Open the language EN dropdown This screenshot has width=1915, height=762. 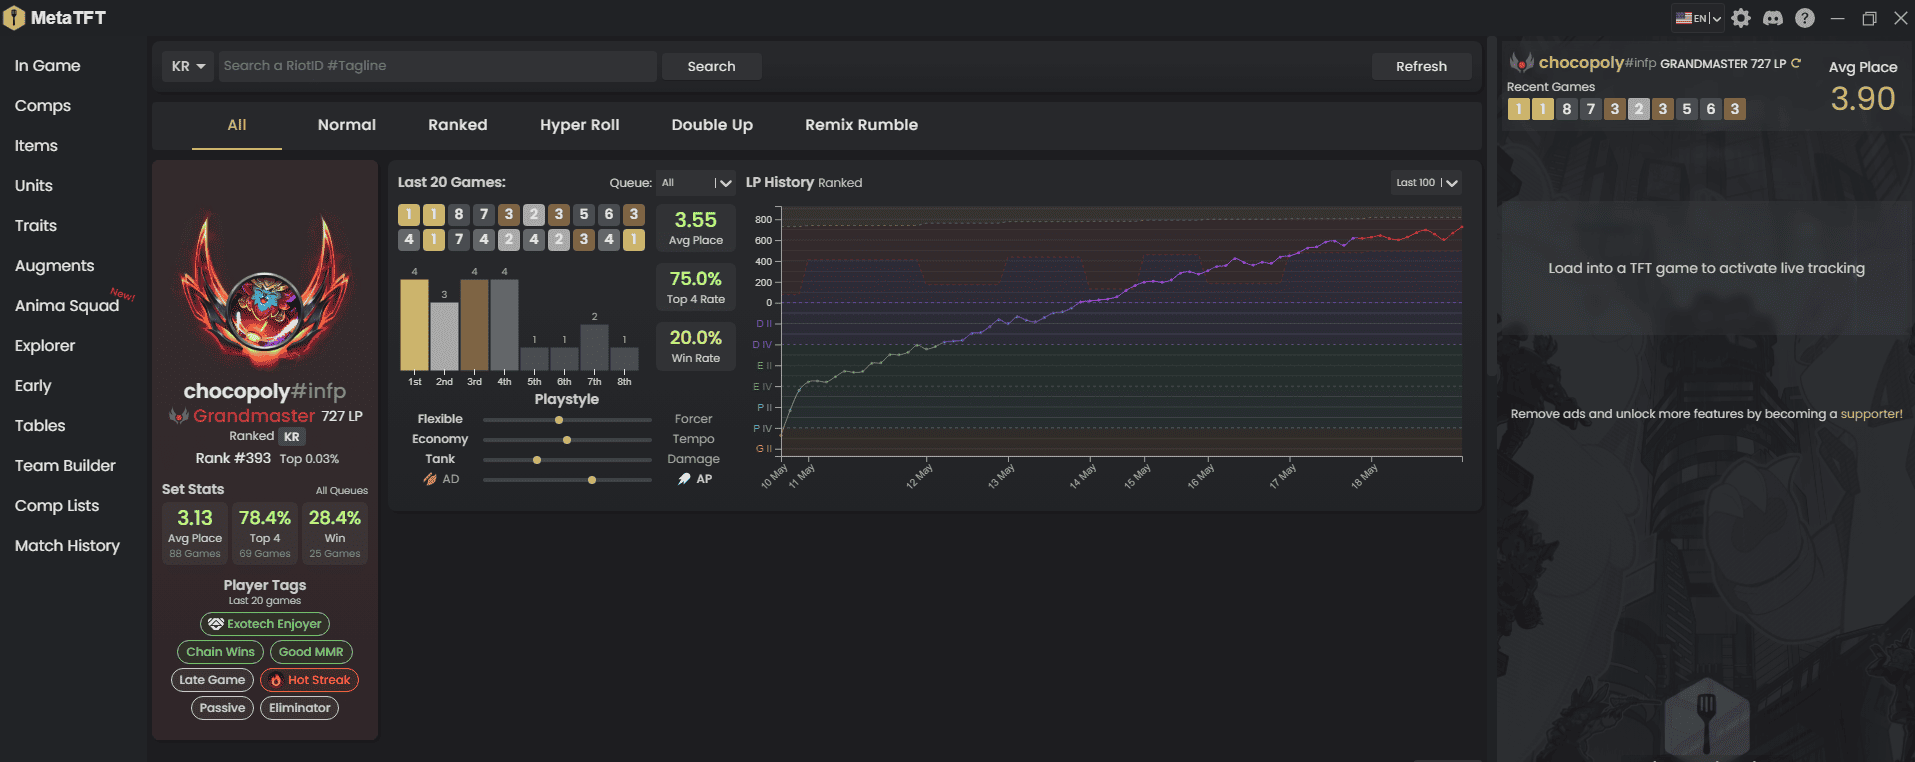[x=1698, y=18]
